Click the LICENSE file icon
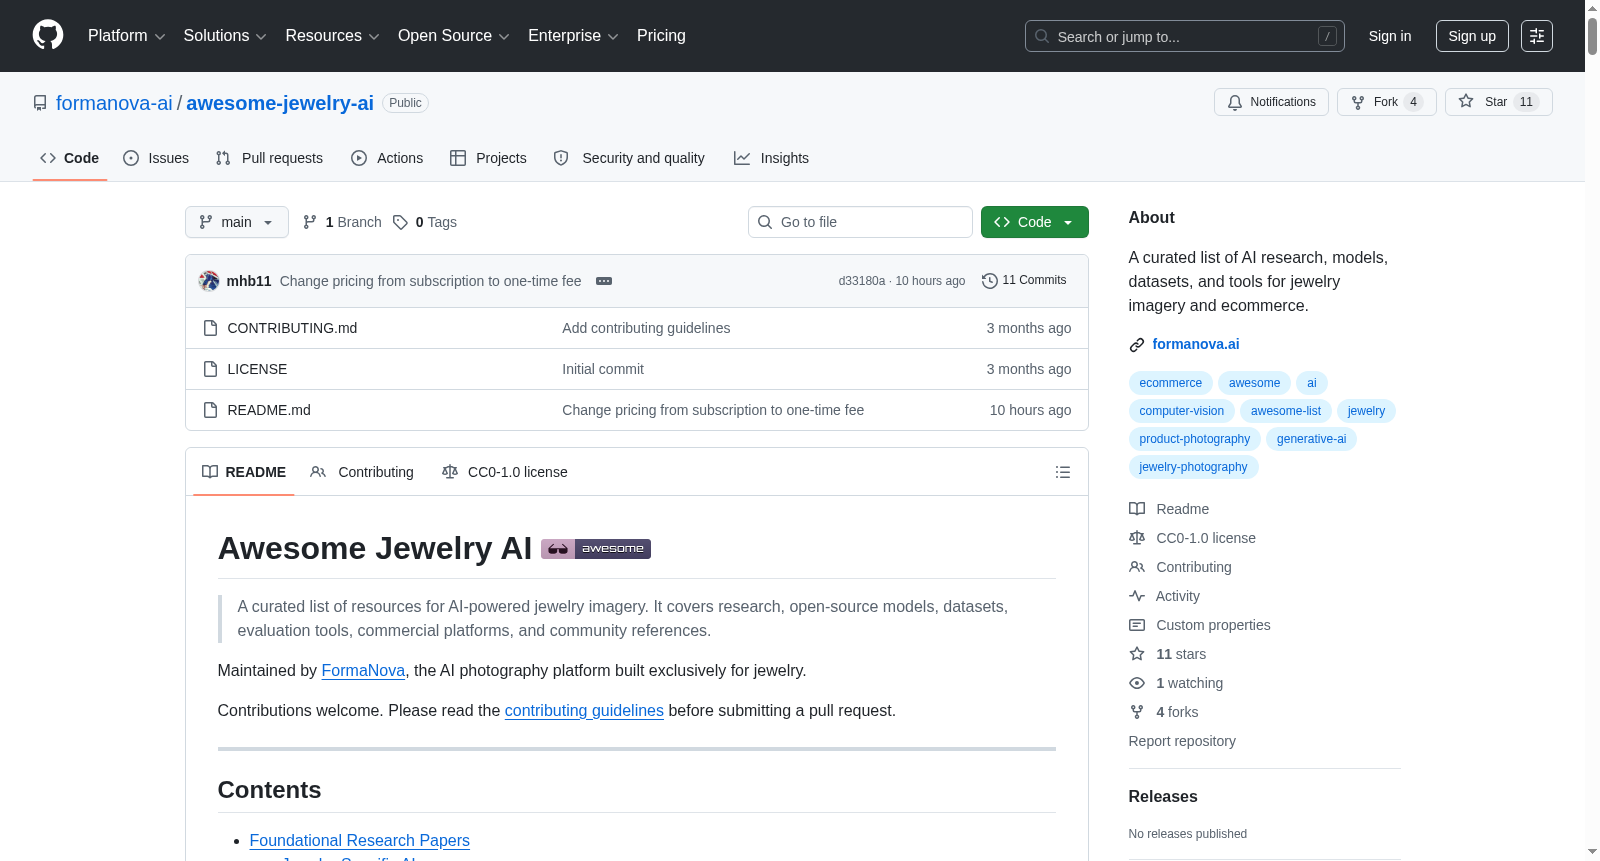Viewport: 1600px width, 861px height. point(210,369)
